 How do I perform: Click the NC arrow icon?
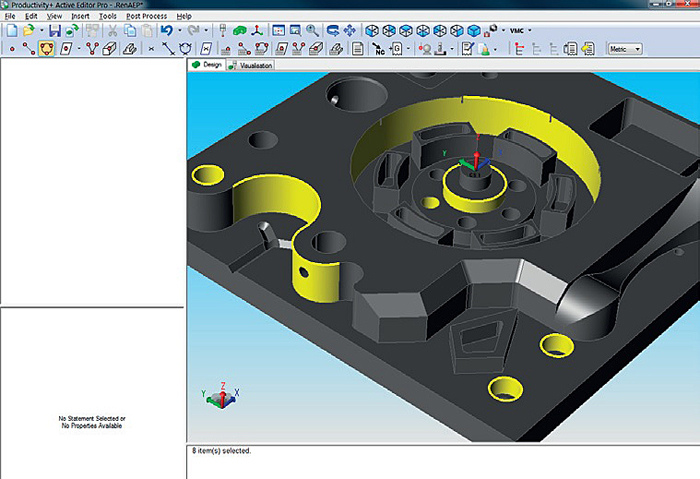(379, 49)
